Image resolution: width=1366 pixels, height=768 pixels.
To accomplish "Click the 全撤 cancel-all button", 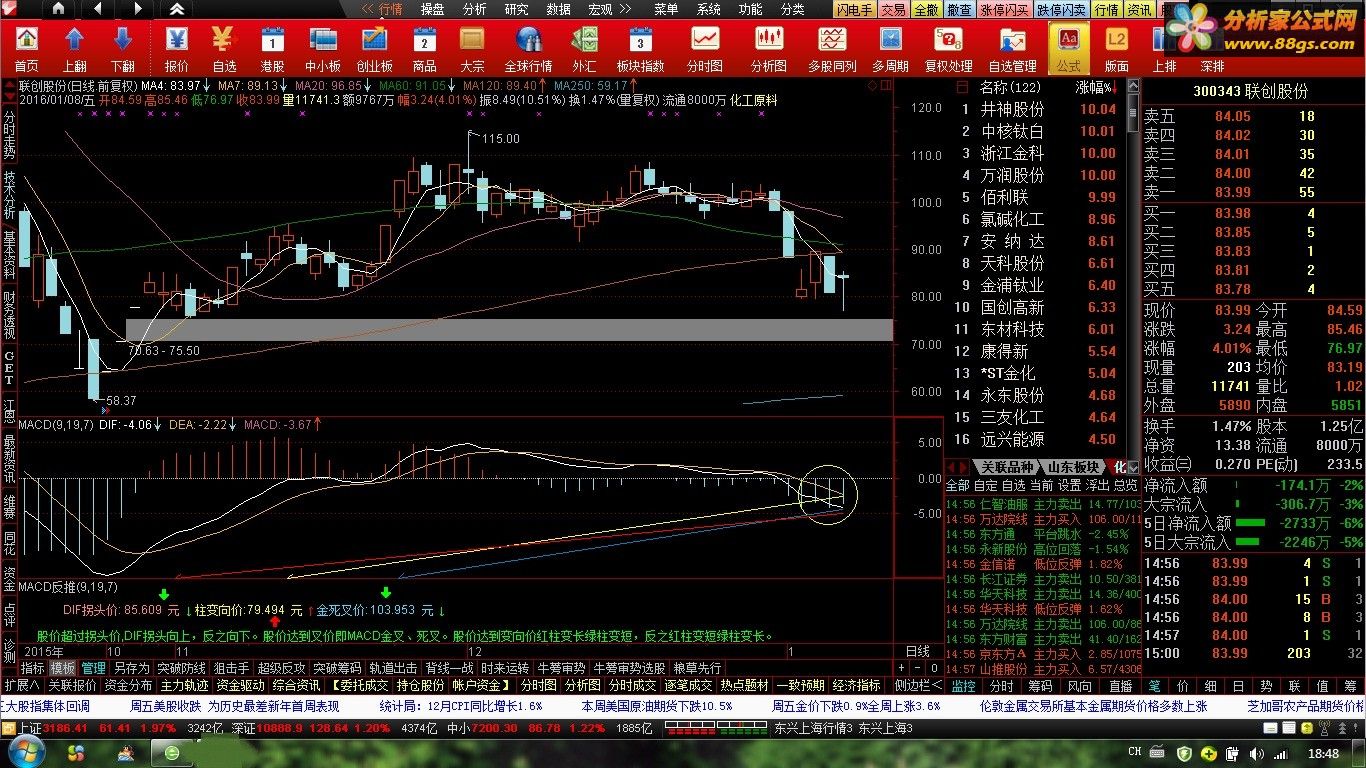I will coord(926,9).
